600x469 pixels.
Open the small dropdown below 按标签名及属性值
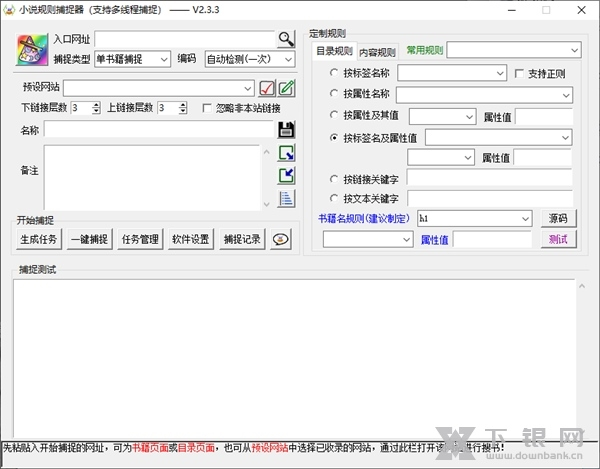(441, 157)
